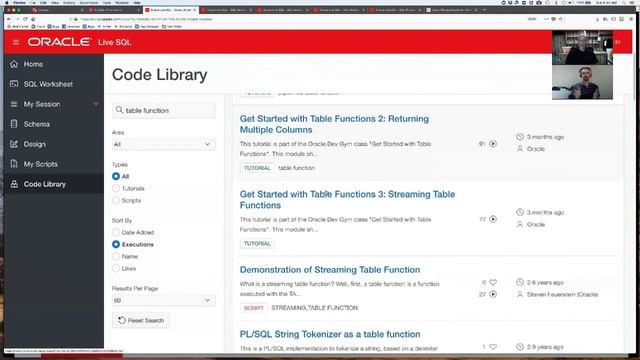Click the magnifier icon in search box
Image resolution: width=640 pixels, height=360 pixels.
(x=119, y=110)
